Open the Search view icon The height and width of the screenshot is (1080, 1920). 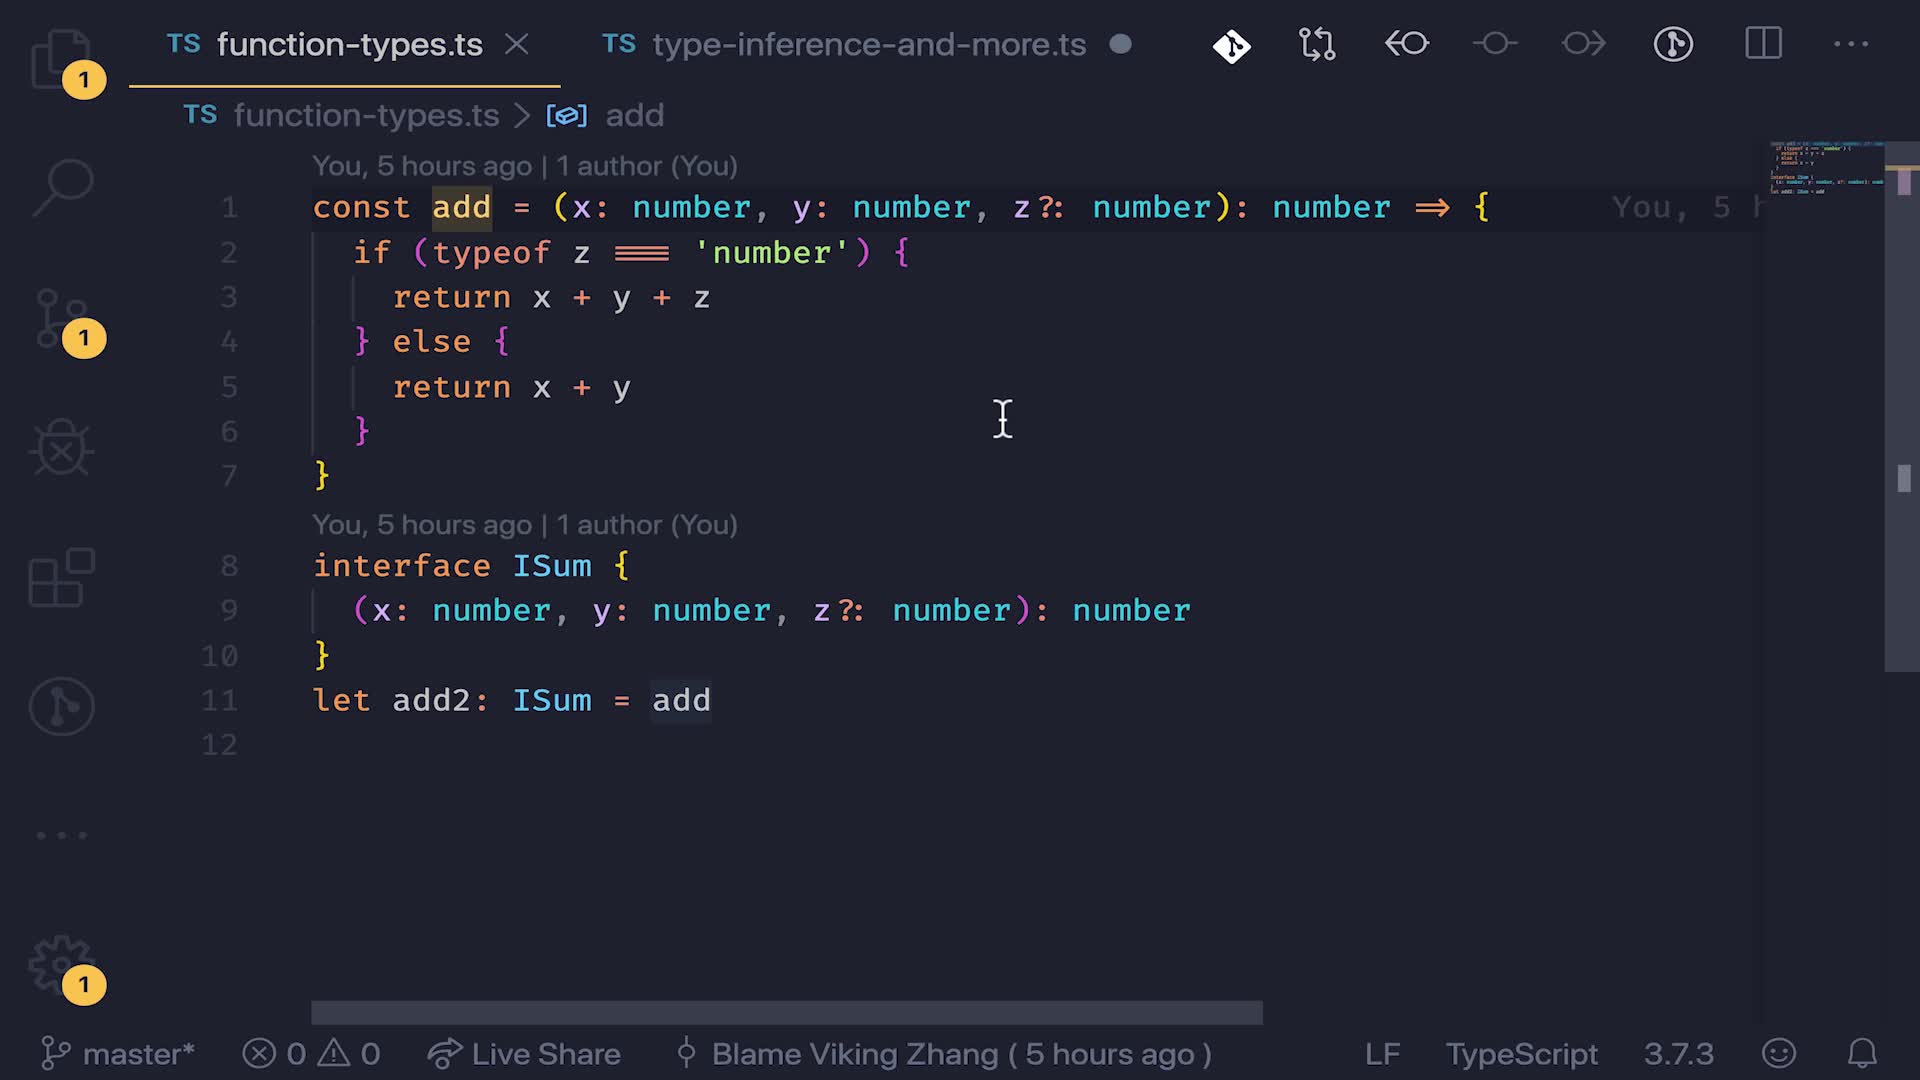[62, 187]
